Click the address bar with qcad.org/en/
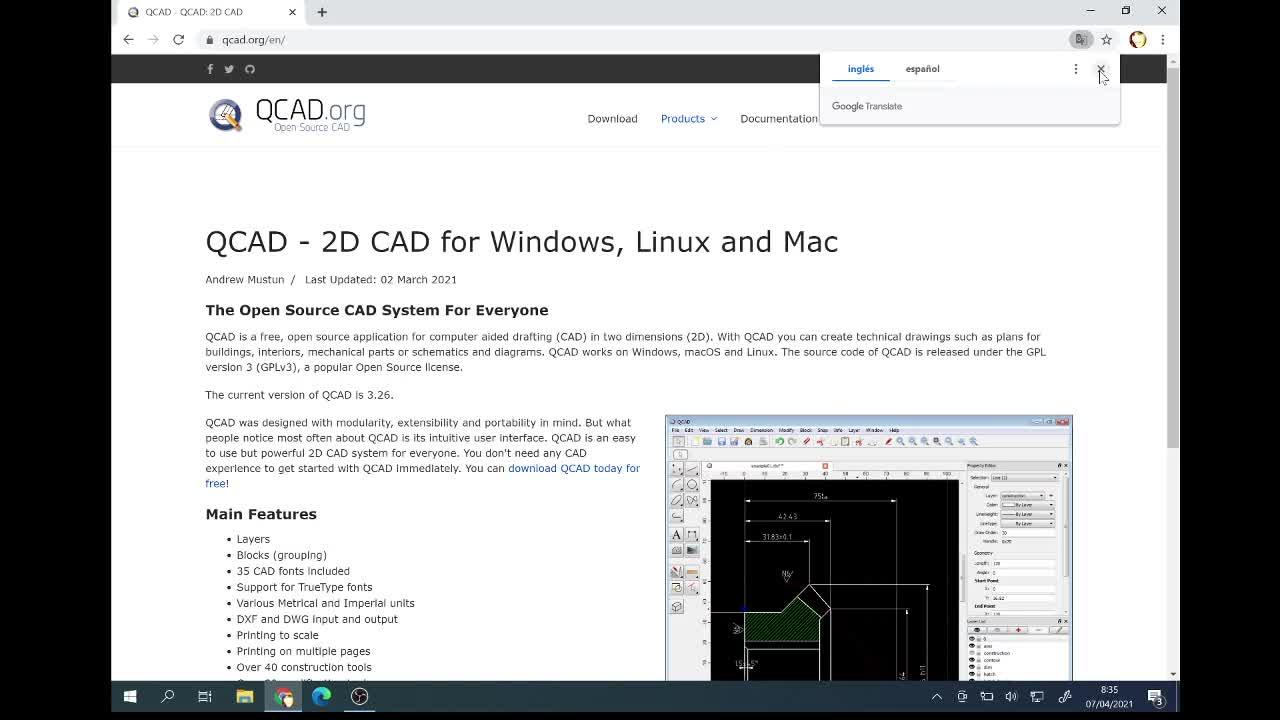The image size is (1280, 720). coord(640,39)
